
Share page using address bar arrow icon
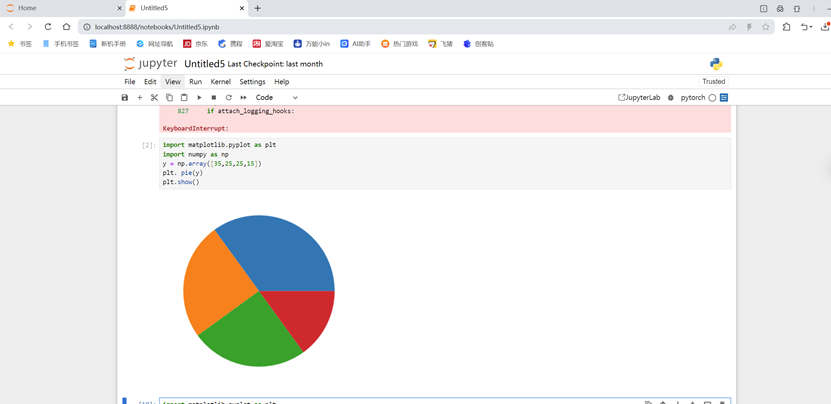(x=732, y=27)
